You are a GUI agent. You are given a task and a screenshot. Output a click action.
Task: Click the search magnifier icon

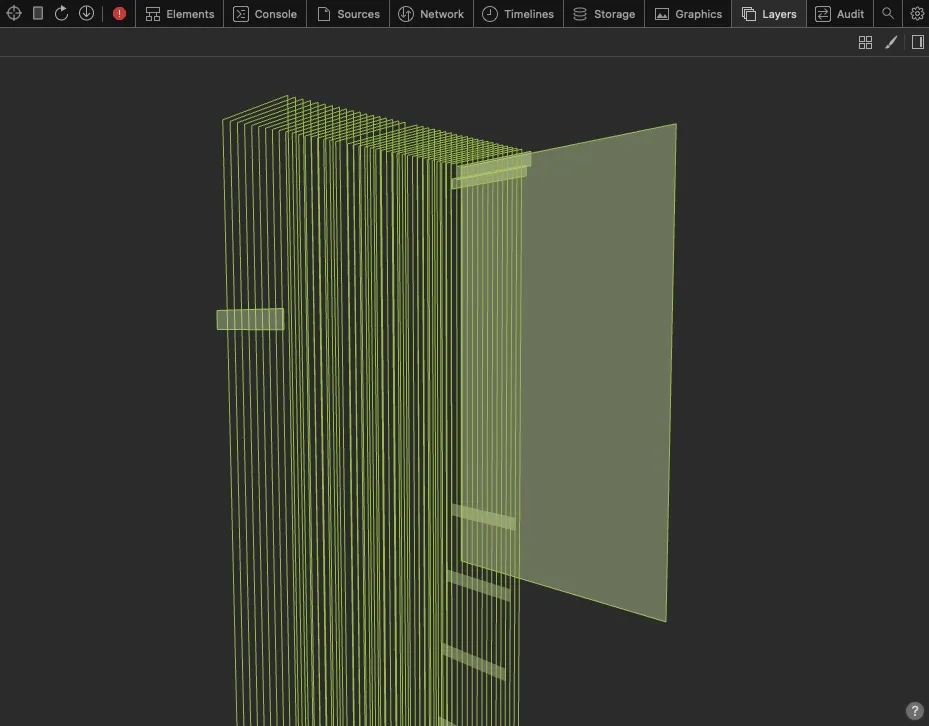click(x=888, y=13)
